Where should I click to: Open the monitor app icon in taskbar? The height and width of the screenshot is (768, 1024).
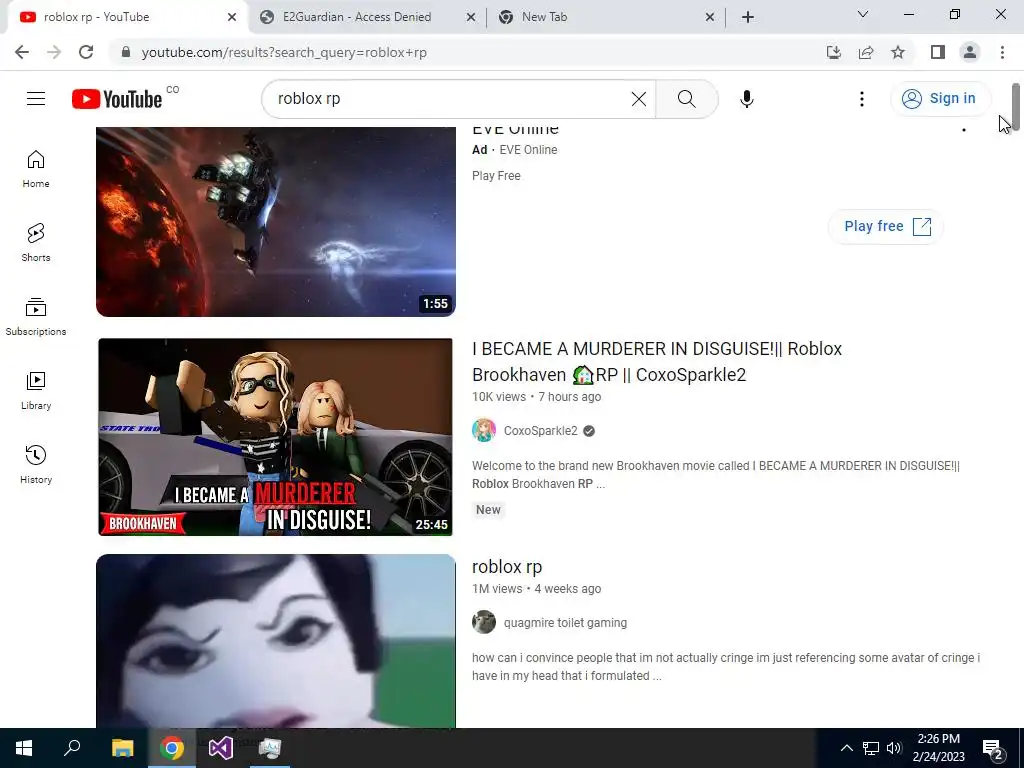(x=270, y=748)
